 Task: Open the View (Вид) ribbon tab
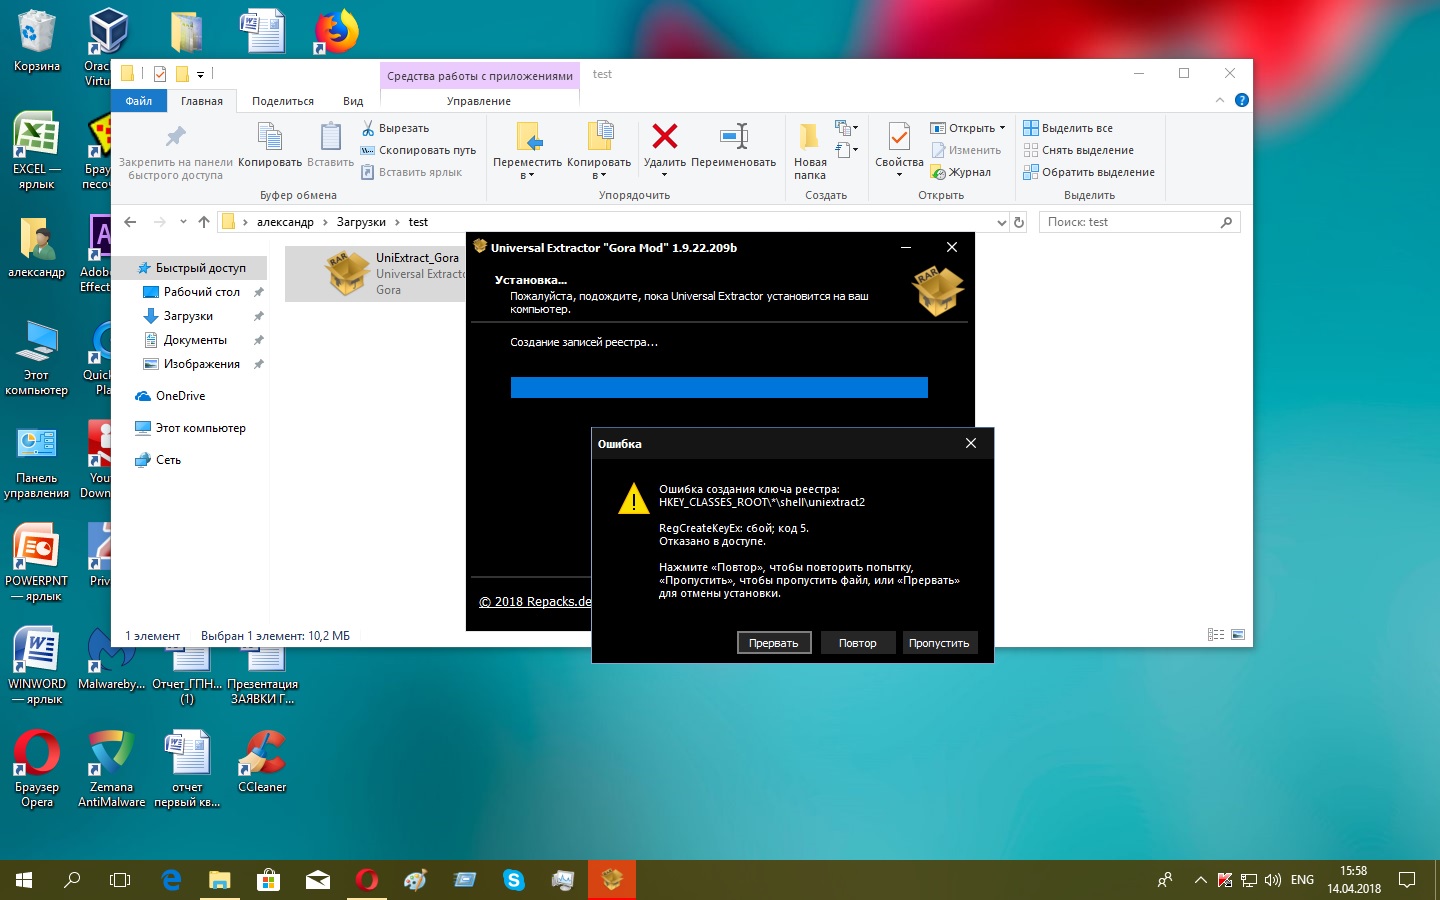353,101
